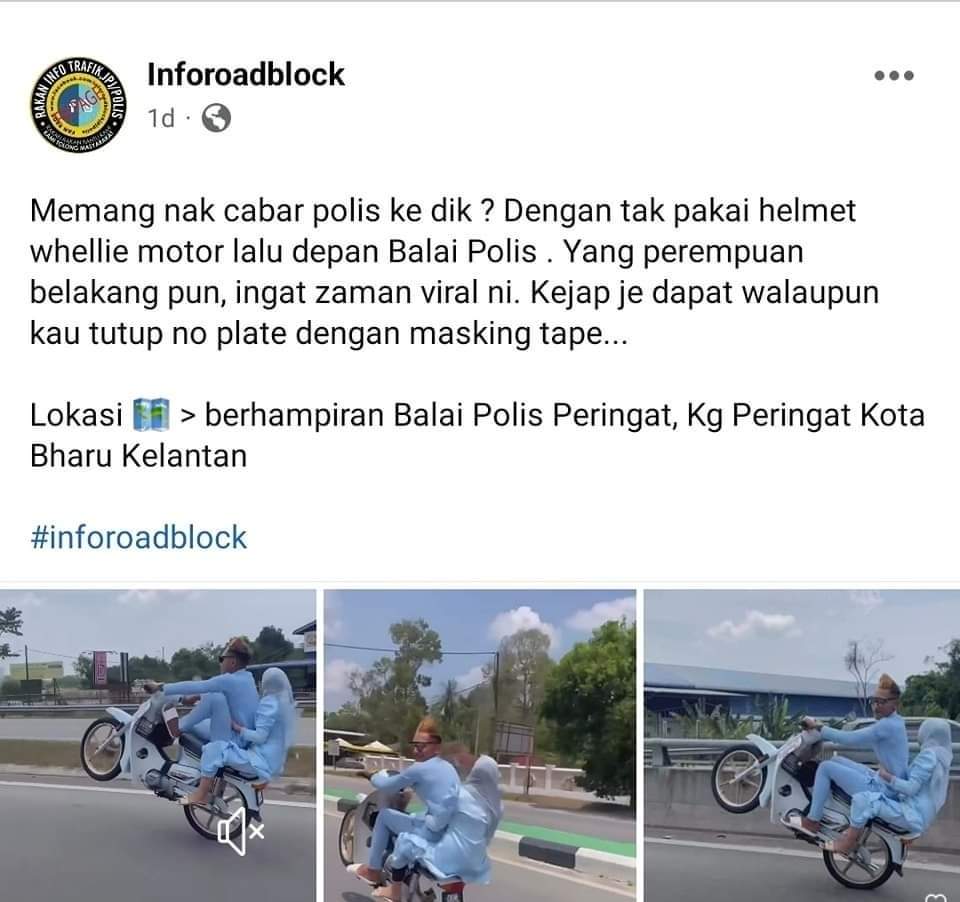Image resolution: width=960 pixels, height=902 pixels.
Task: Open the three-dot post options menu
Action: click(x=894, y=76)
